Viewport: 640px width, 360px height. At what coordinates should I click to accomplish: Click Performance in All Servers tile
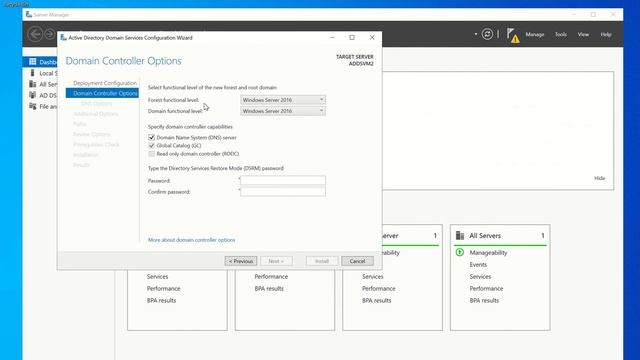pyautogui.click(x=486, y=289)
